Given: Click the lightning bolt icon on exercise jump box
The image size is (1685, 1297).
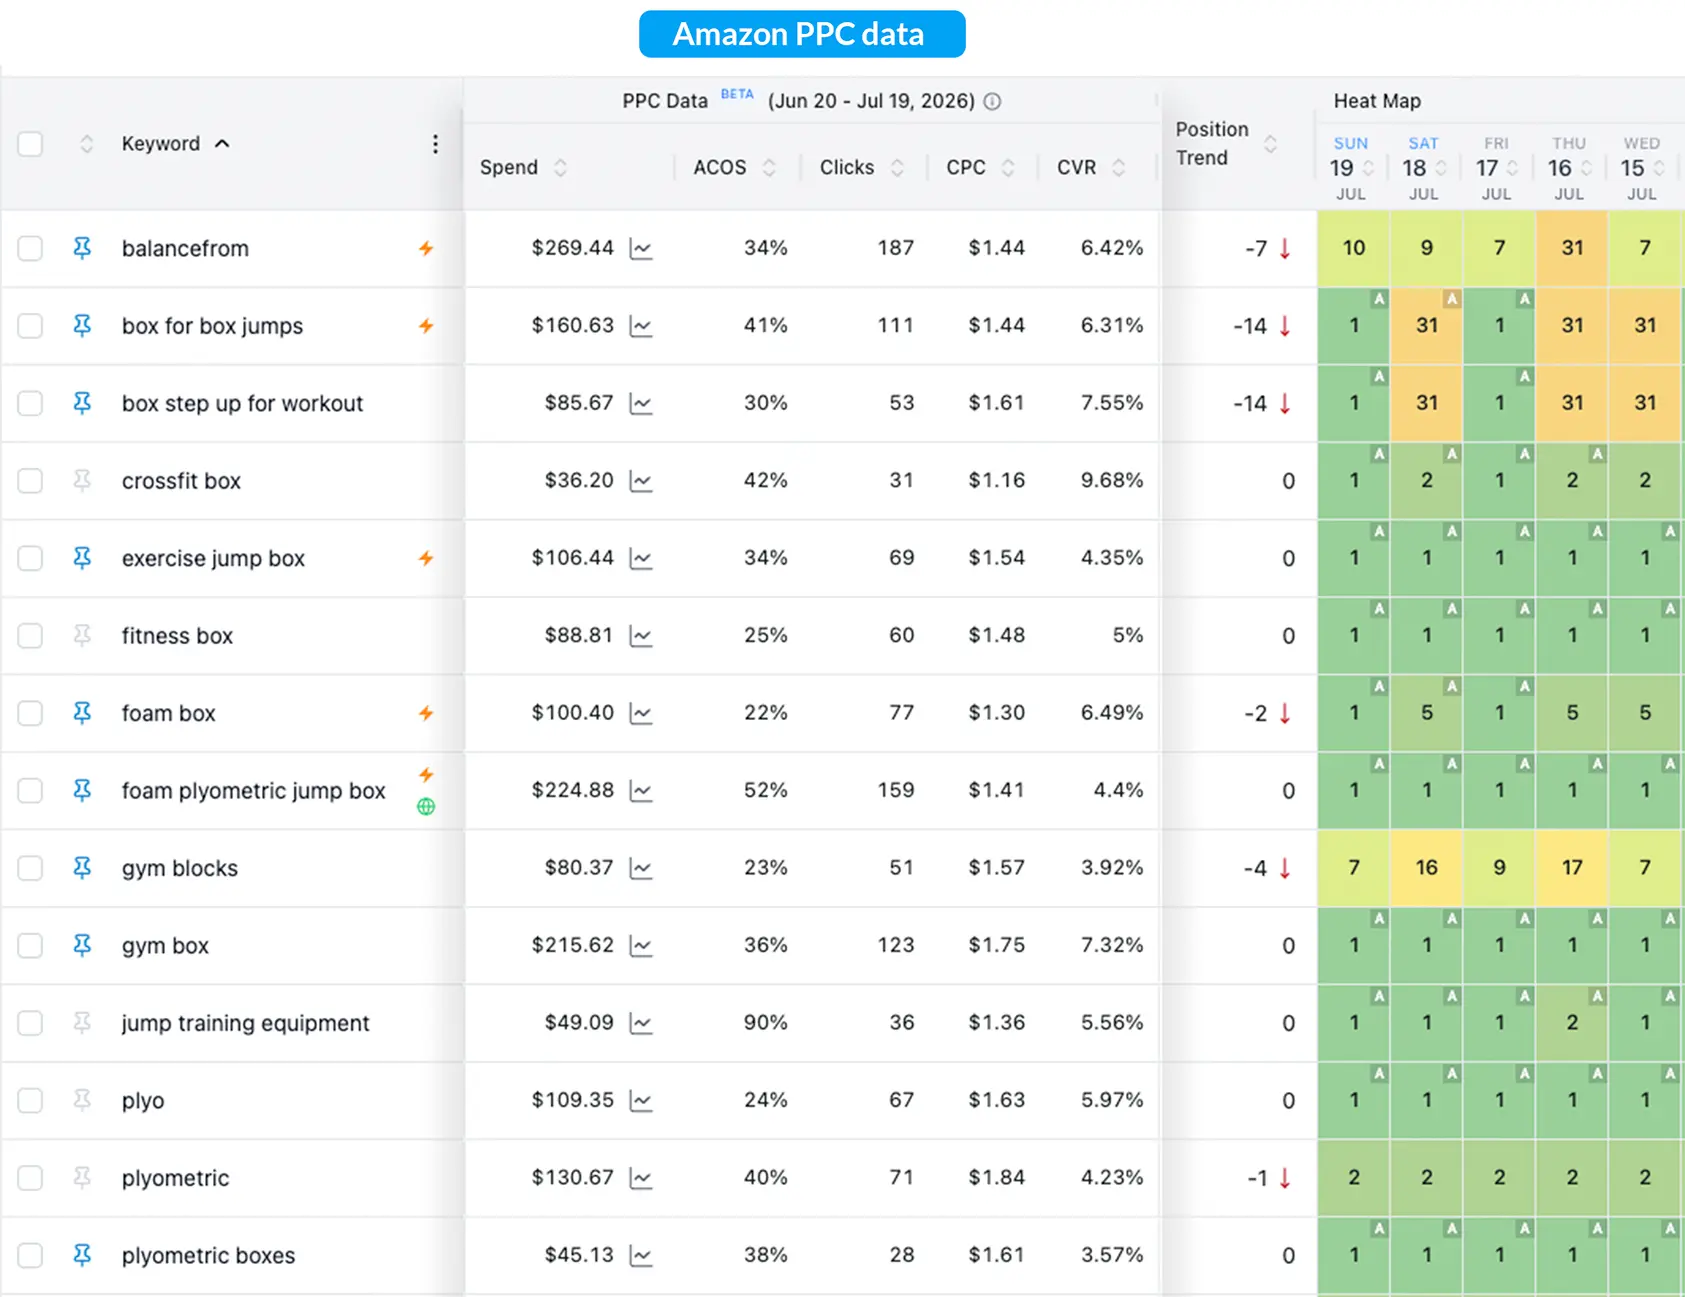Looking at the screenshot, I should [x=426, y=558].
